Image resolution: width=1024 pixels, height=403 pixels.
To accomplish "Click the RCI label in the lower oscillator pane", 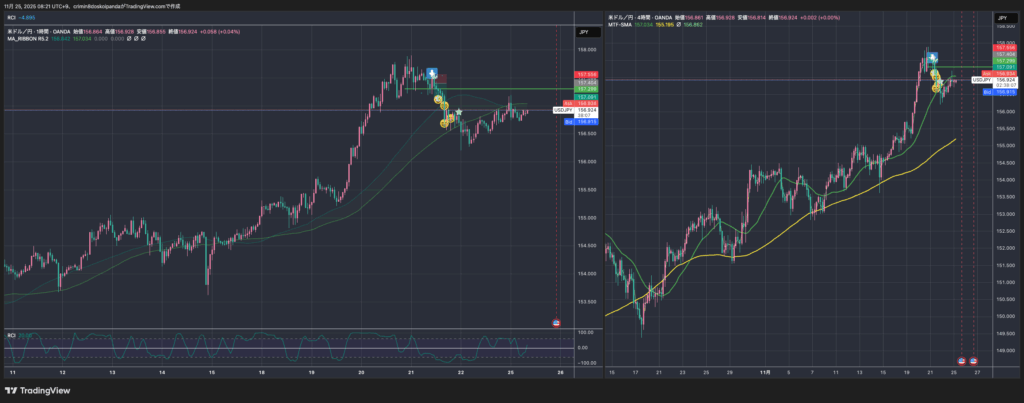I will pos(11,334).
